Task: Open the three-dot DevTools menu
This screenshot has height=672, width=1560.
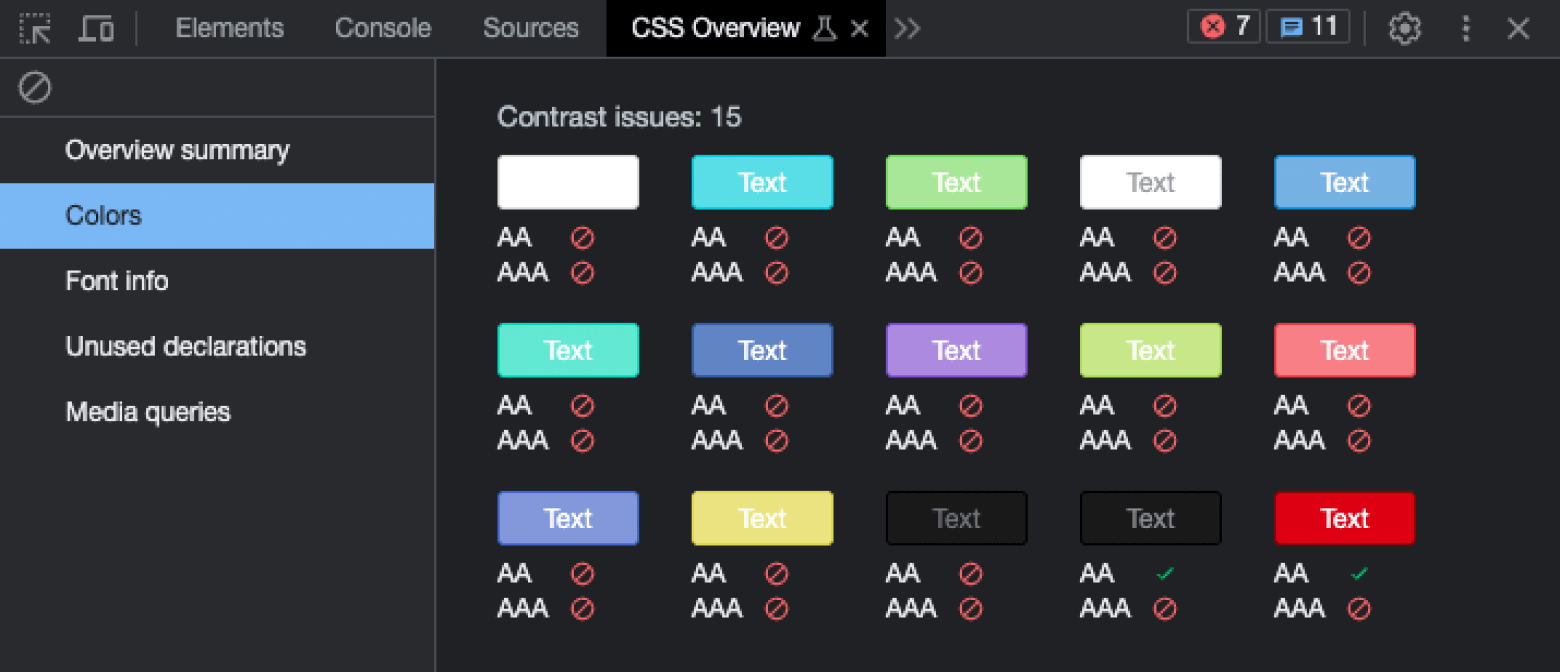Action: (x=1466, y=28)
